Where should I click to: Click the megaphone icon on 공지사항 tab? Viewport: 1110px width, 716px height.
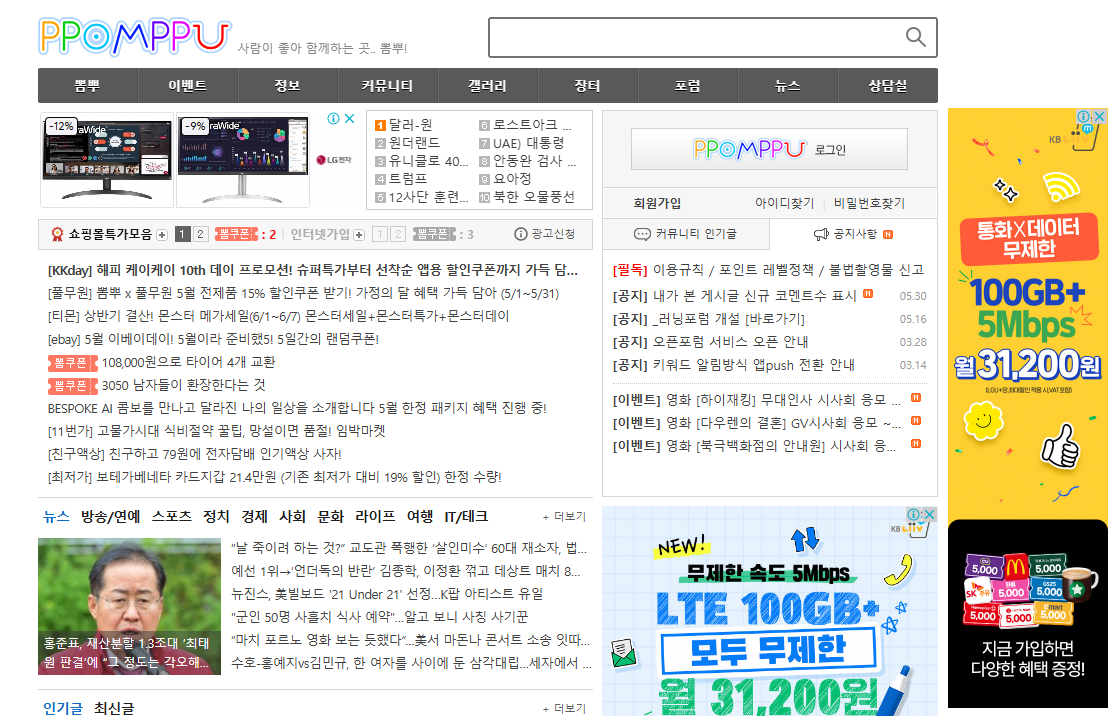pyautogui.click(x=821, y=234)
